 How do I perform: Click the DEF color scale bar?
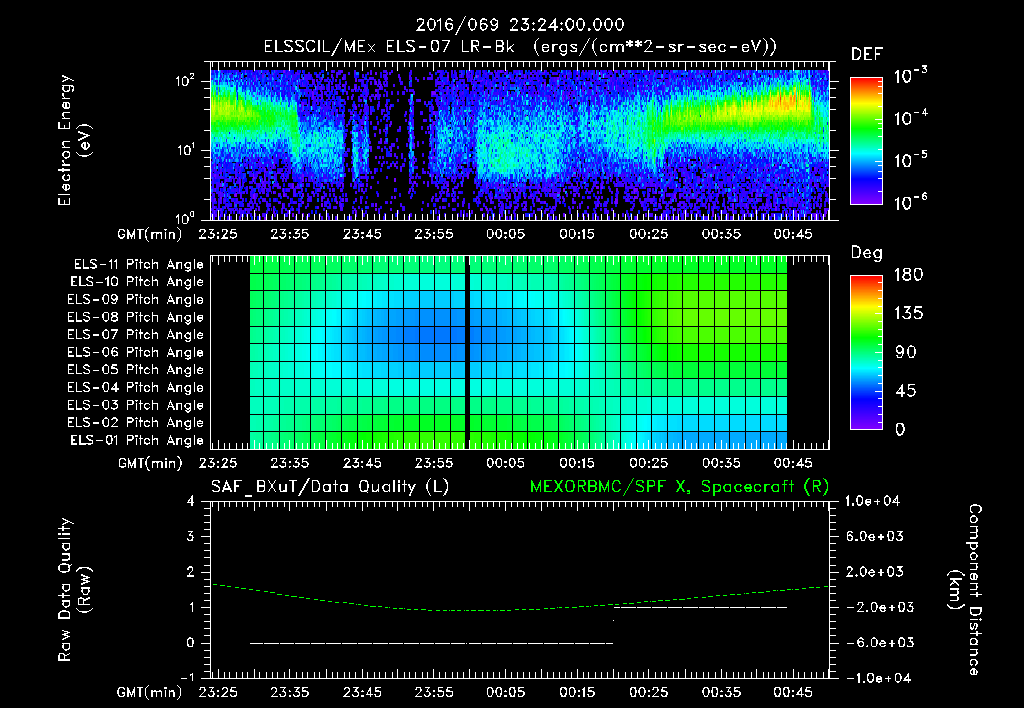[866, 140]
